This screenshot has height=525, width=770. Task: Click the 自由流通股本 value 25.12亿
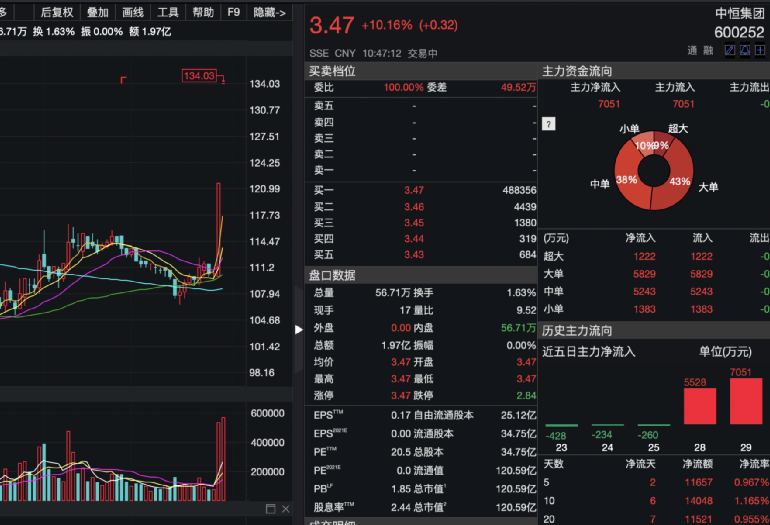(x=519, y=415)
